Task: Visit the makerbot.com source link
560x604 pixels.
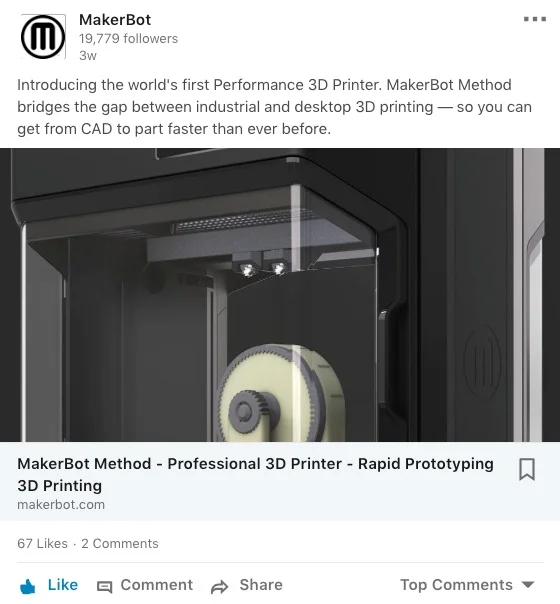Action: 61,505
